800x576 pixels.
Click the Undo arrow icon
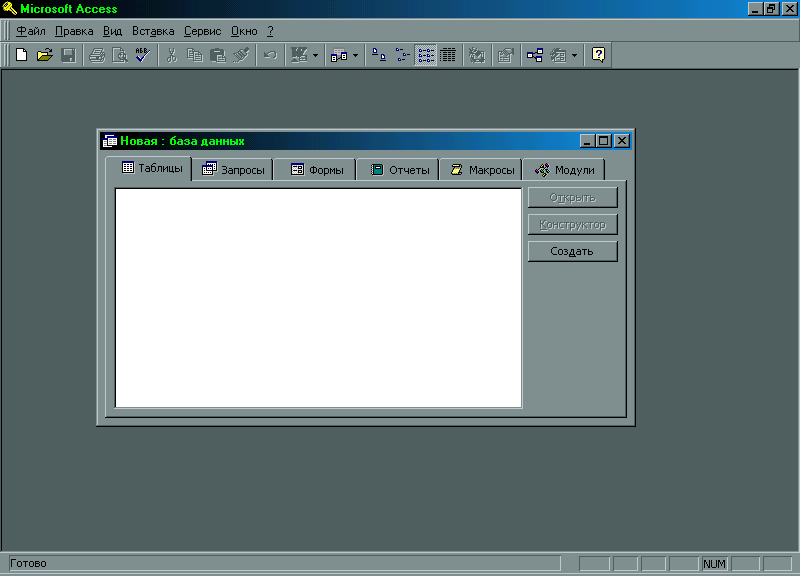click(x=270, y=55)
